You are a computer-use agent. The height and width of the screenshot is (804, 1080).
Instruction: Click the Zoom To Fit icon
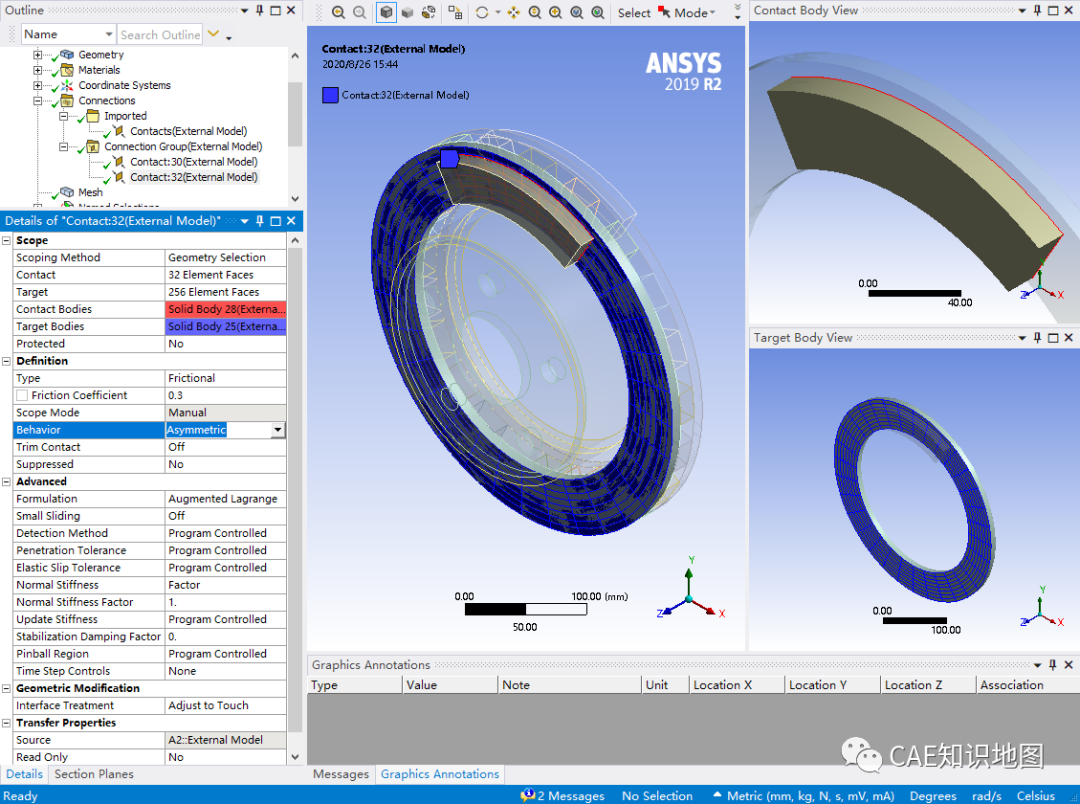point(577,12)
